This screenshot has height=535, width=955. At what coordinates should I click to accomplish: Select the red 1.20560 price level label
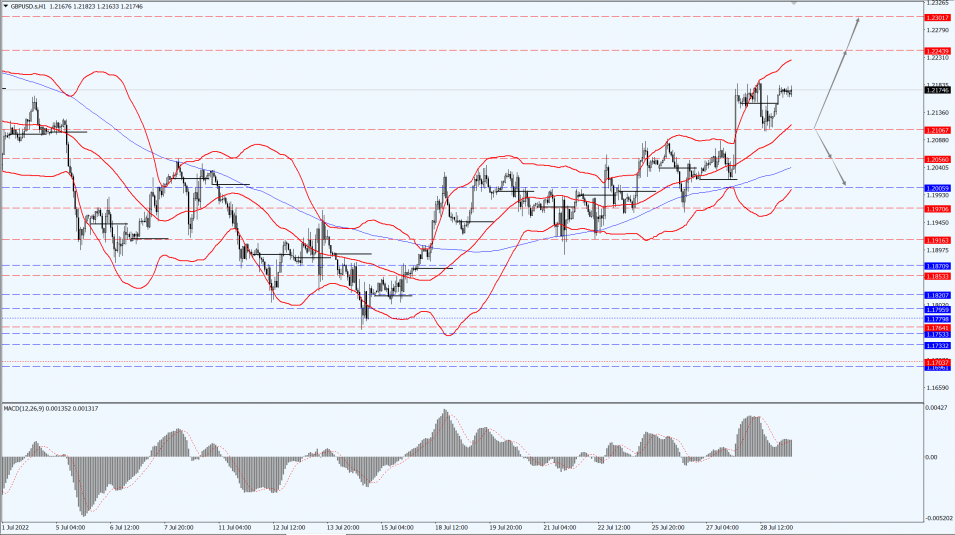pos(937,158)
